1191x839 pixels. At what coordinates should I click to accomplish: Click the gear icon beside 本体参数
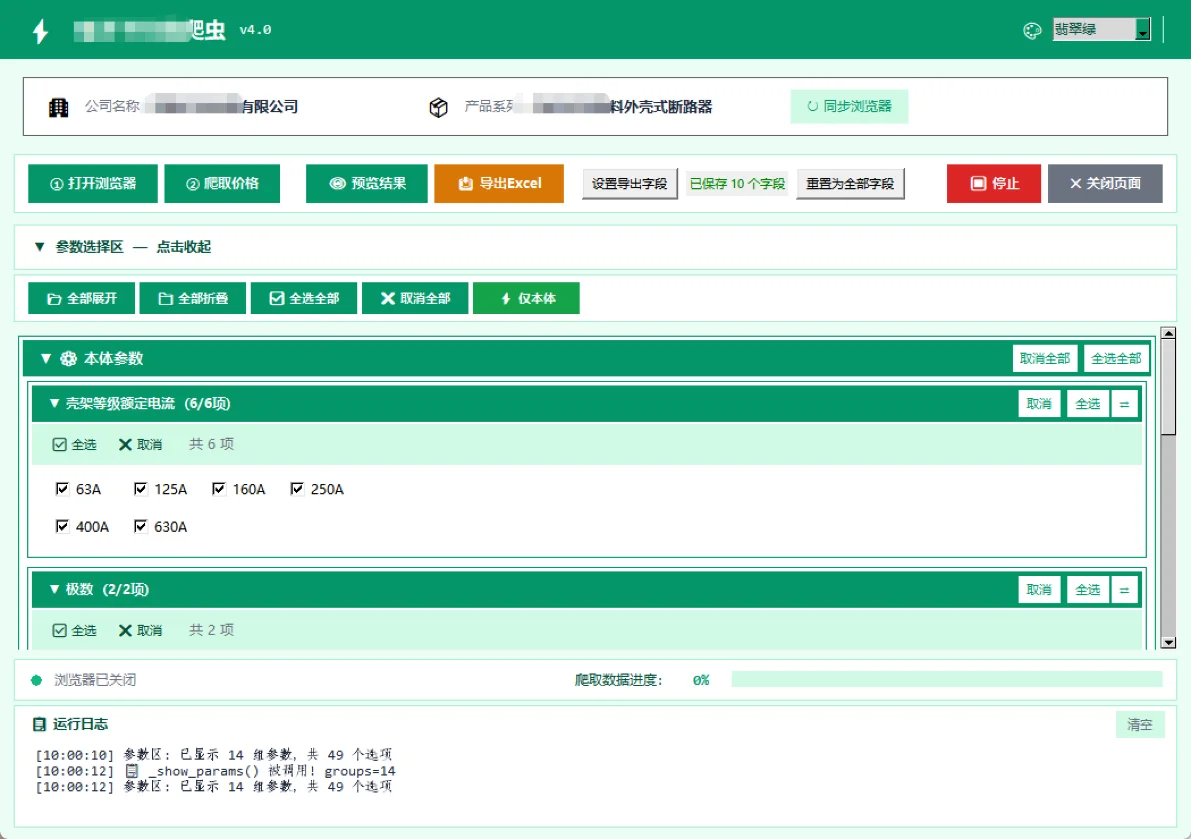click(x=68, y=358)
